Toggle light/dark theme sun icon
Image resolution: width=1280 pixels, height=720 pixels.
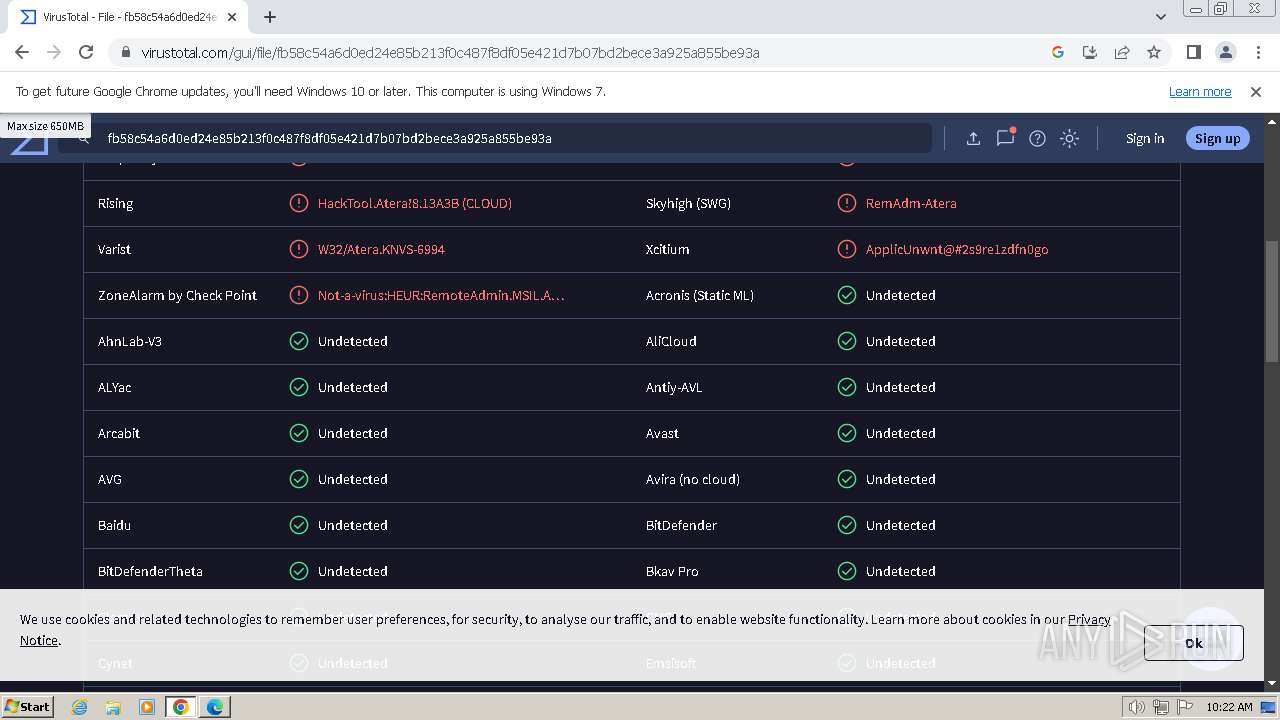[x=1069, y=138]
